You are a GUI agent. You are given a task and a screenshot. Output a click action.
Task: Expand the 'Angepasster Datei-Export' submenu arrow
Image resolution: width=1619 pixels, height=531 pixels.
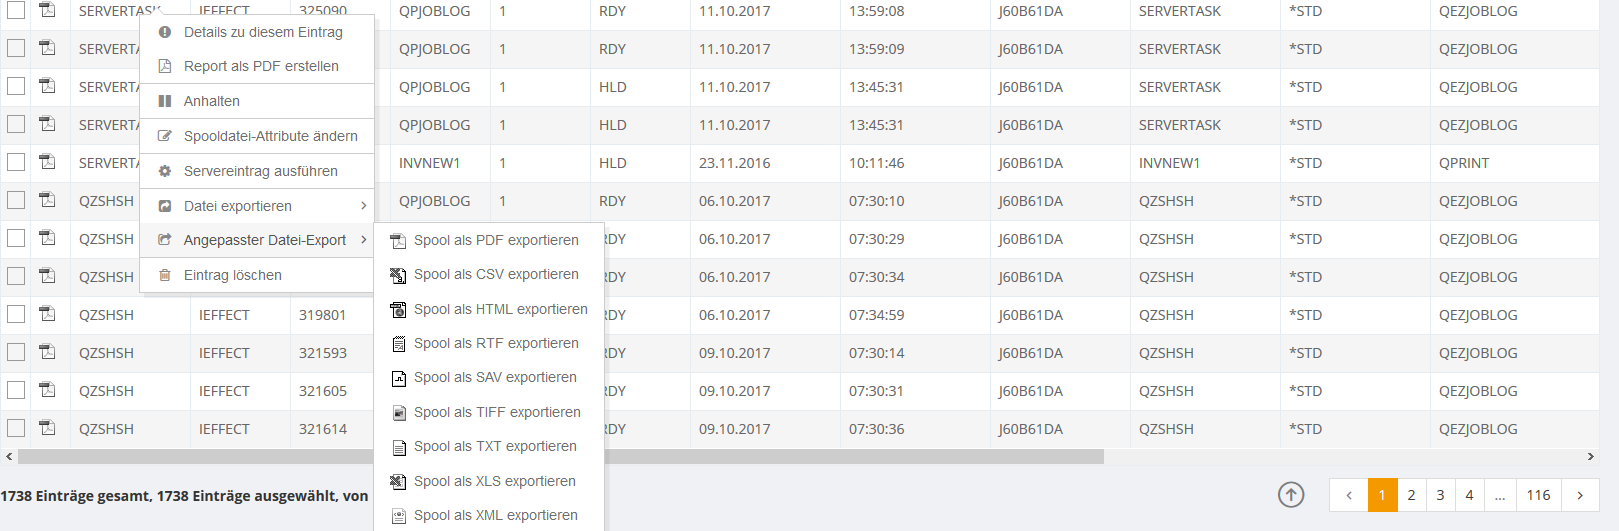click(363, 240)
